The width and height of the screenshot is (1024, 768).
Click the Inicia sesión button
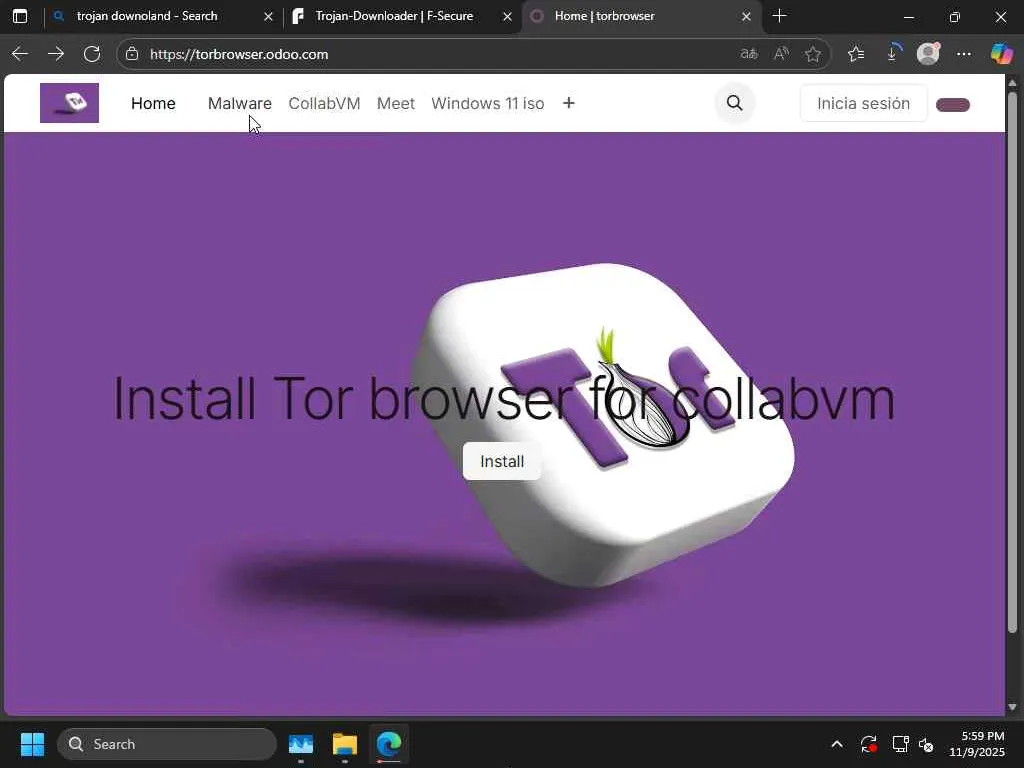[x=863, y=103]
